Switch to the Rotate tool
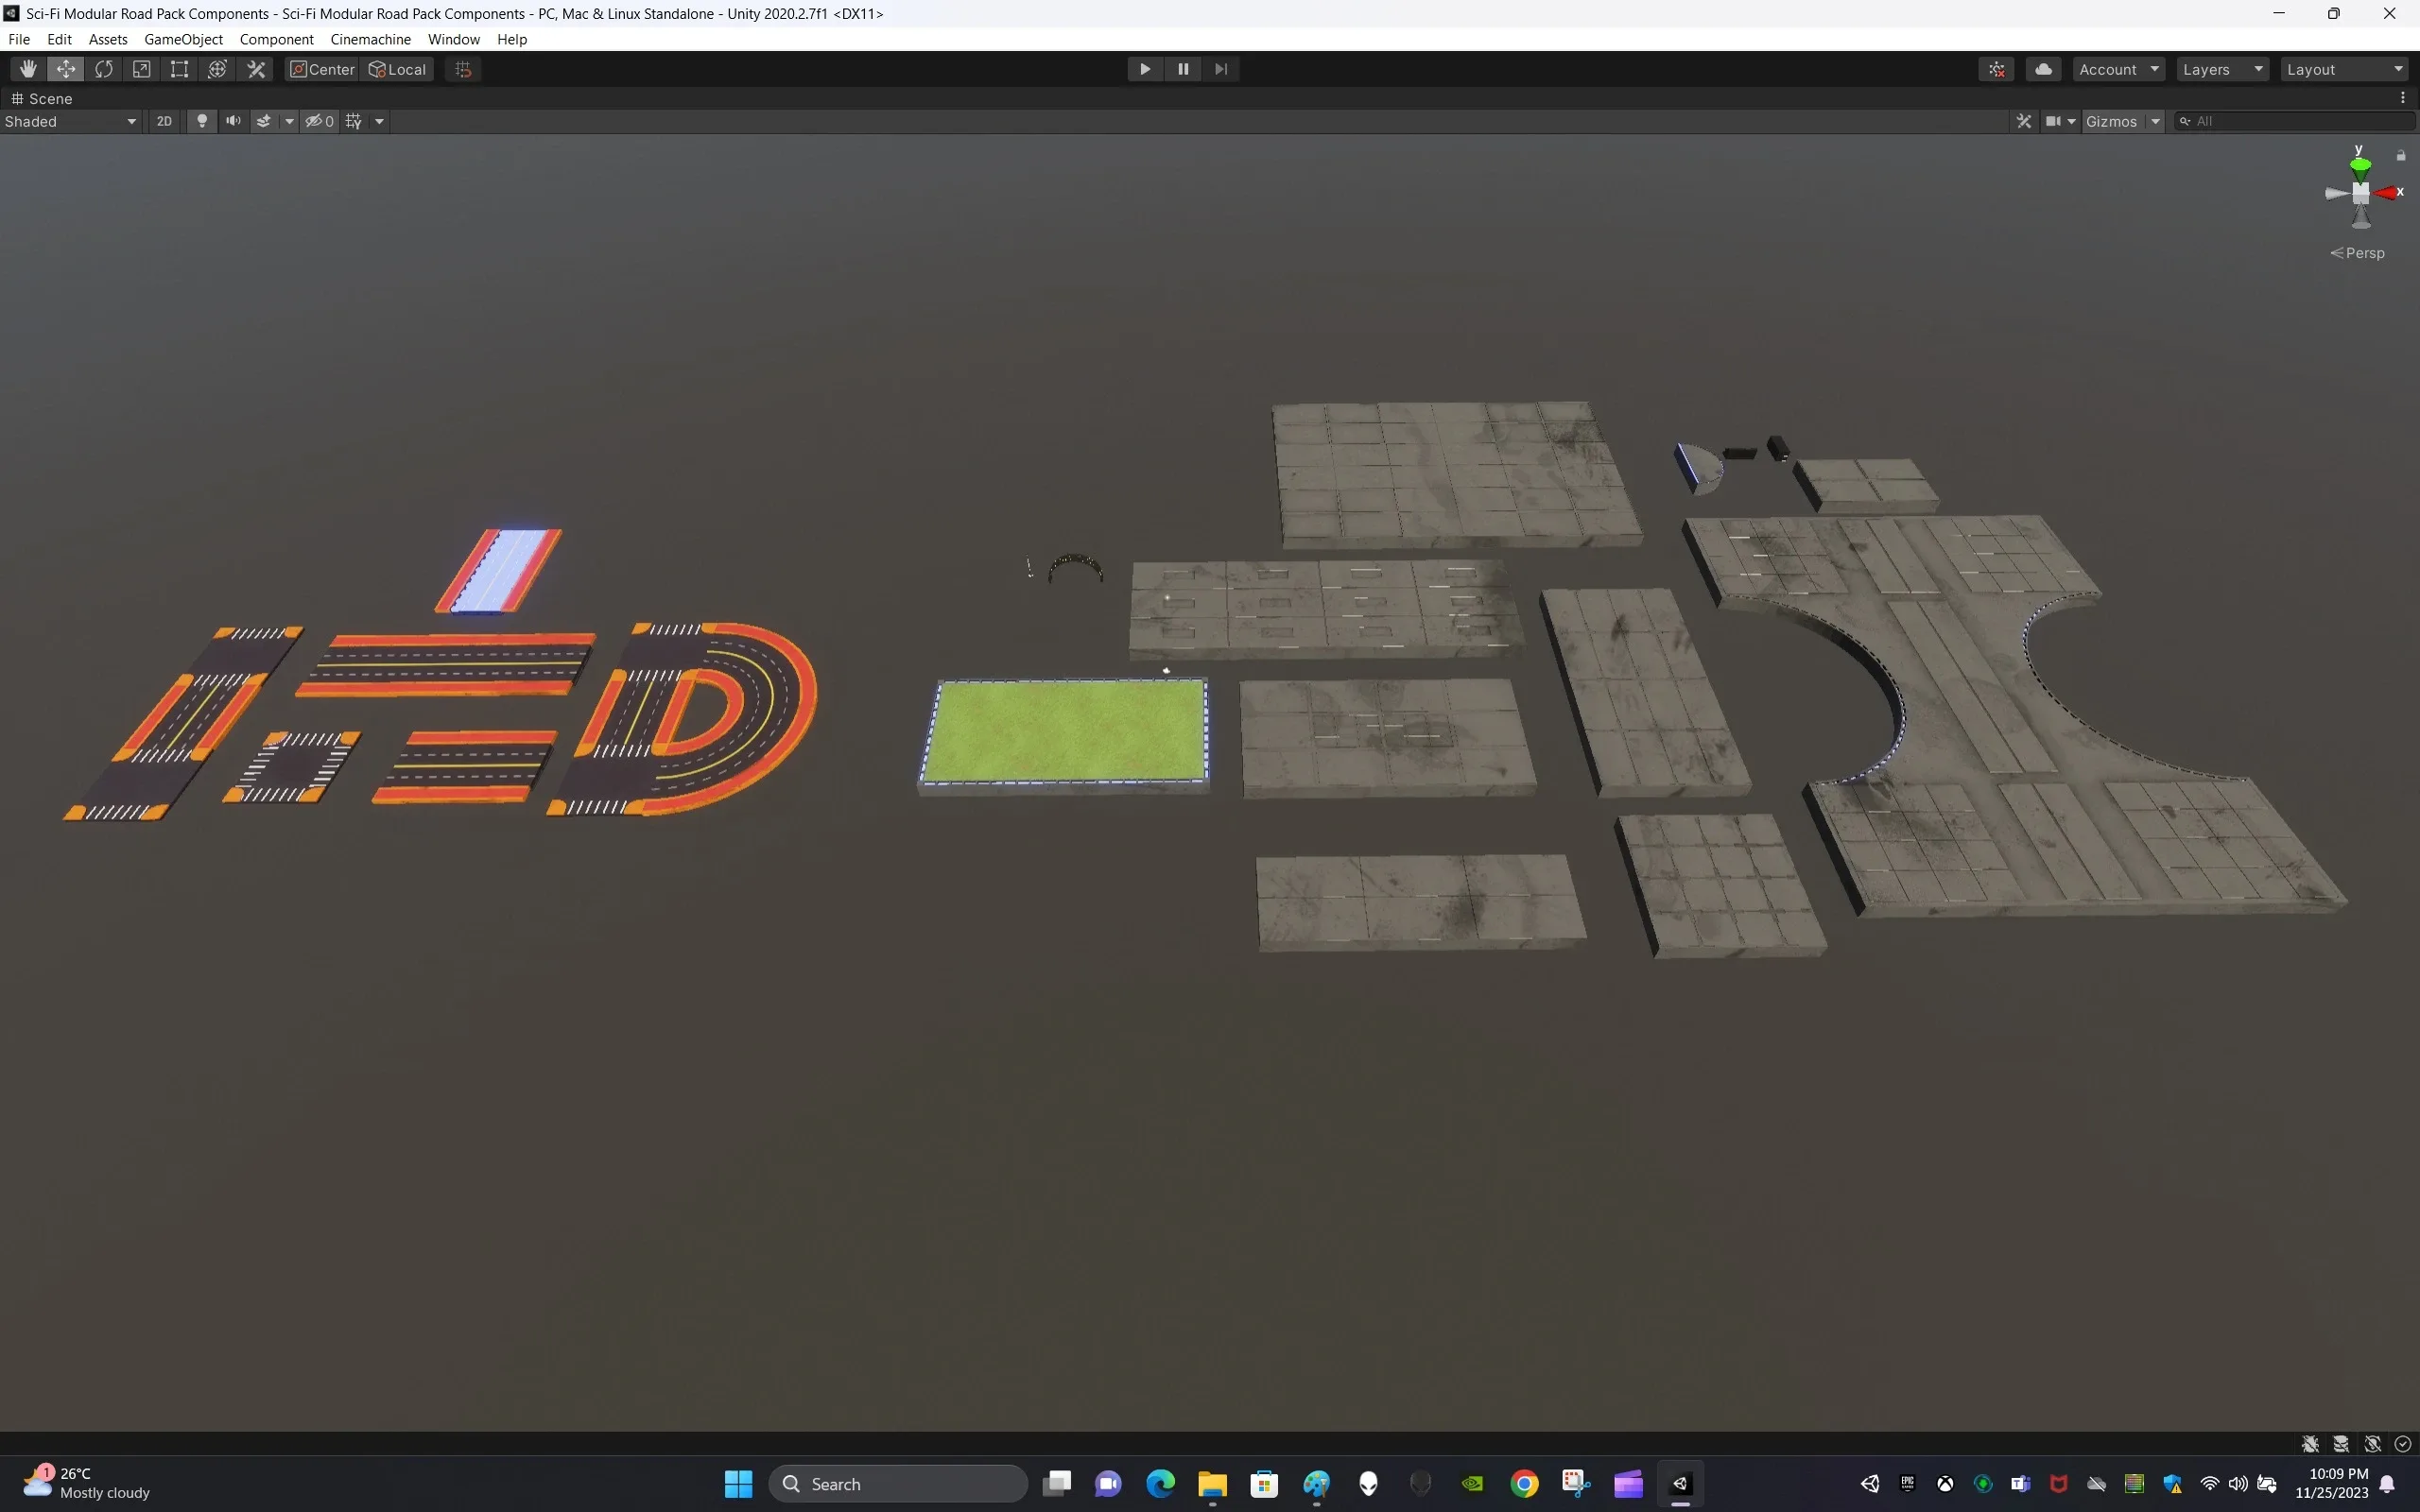The width and height of the screenshot is (2420, 1512). (104, 68)
